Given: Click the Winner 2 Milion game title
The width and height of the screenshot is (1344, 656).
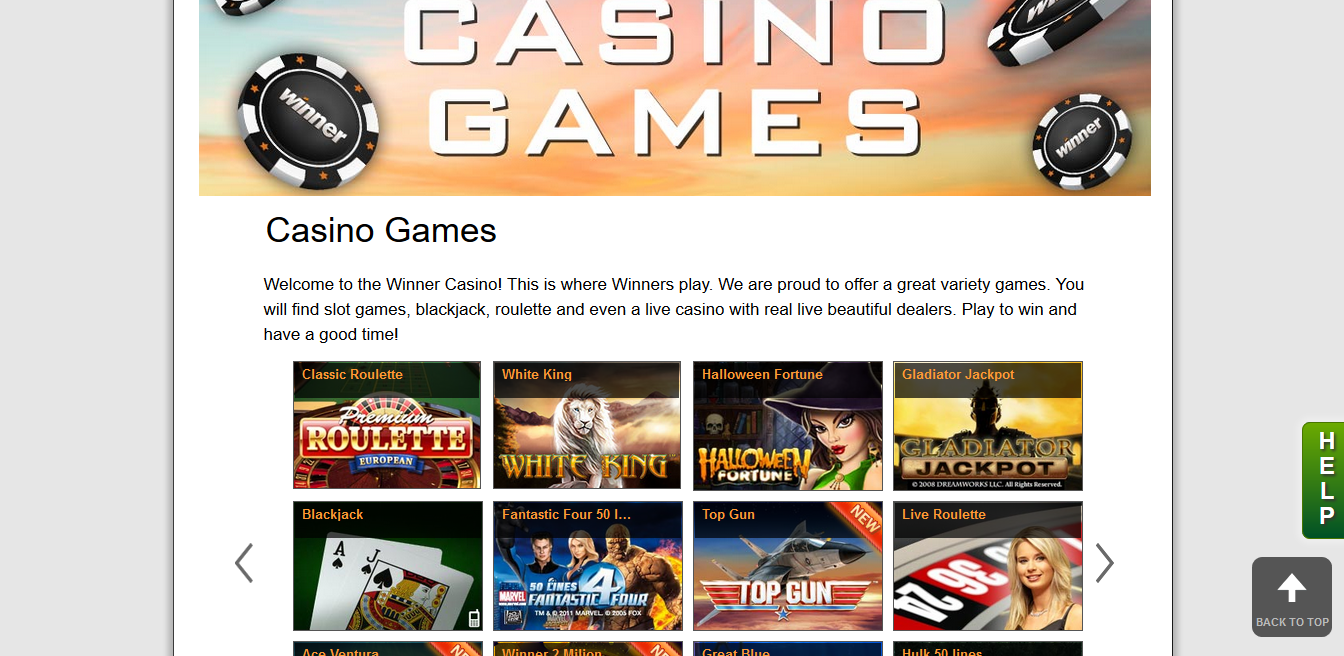Looking at the screenshot, I should point(552,651).
